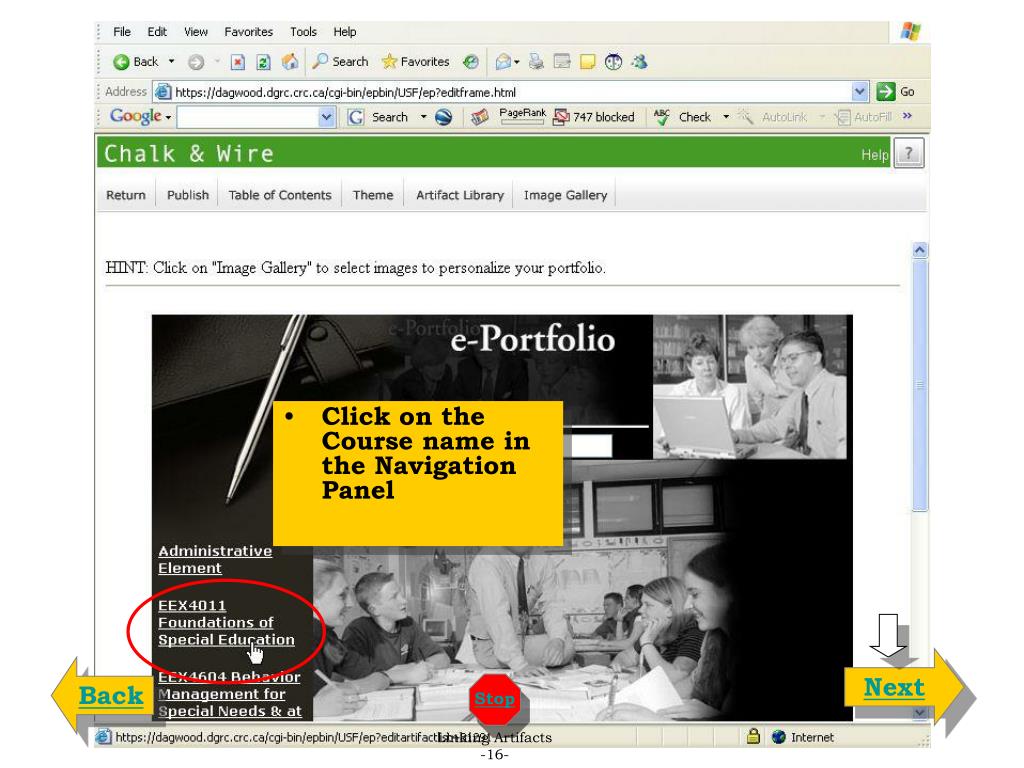Open the Google logo dropdown arrow
The image size is (1024, 768).
click(168, 118)
